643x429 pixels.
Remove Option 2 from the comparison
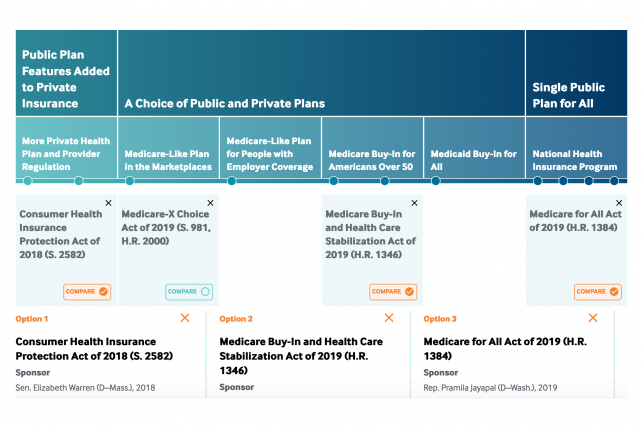click(389, 318)
